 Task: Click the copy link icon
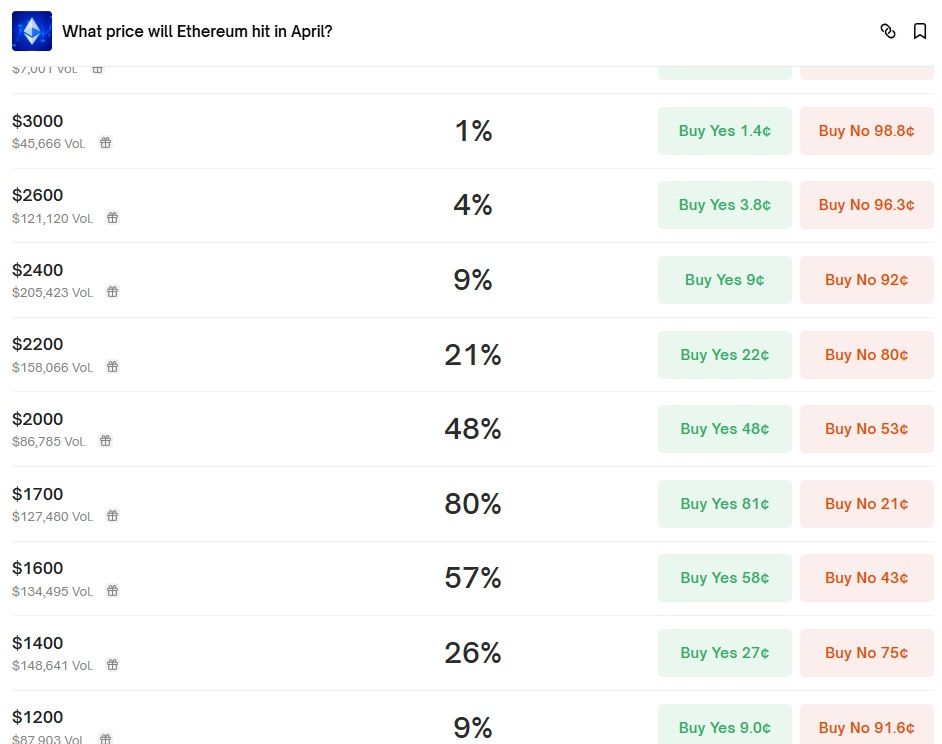click(x=887, y=31)
